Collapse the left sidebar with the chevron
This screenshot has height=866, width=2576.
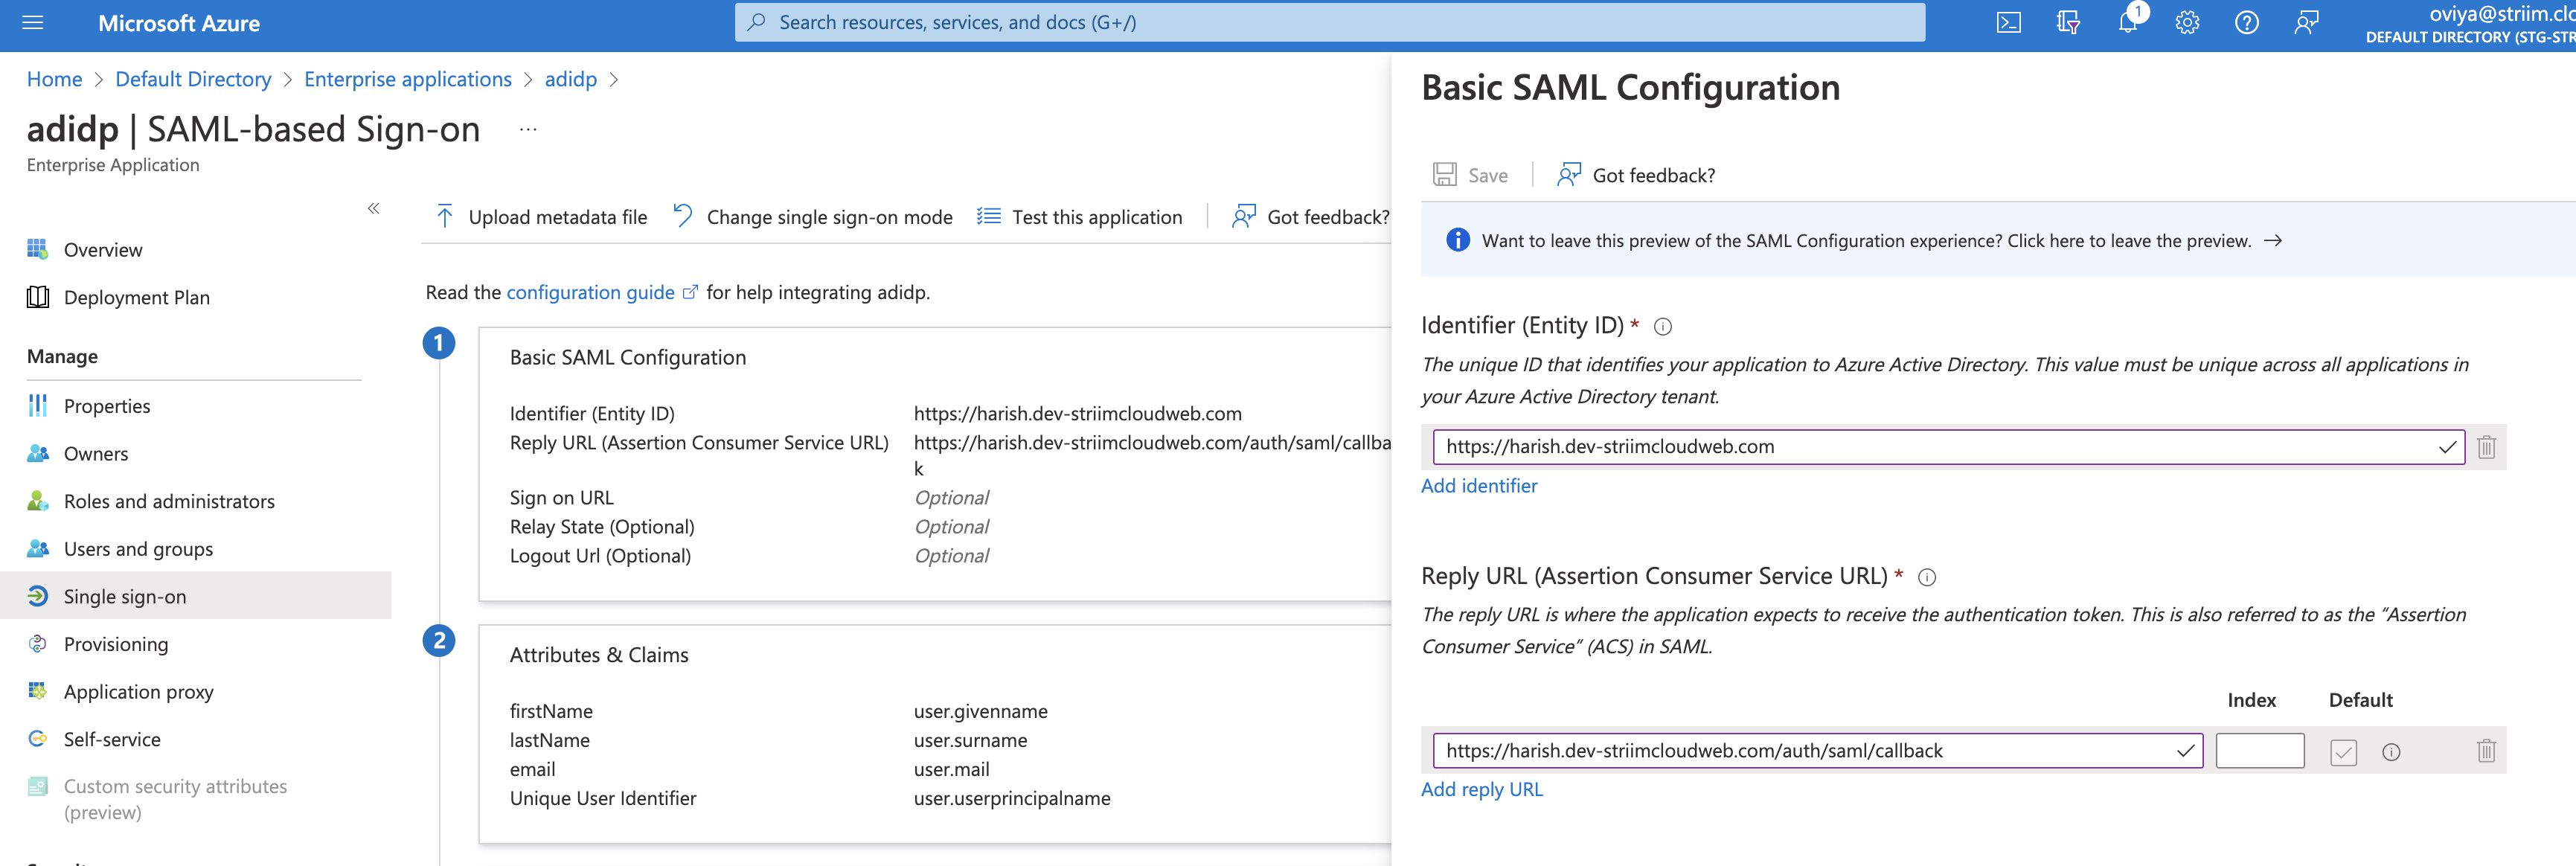tap(374, 208)
